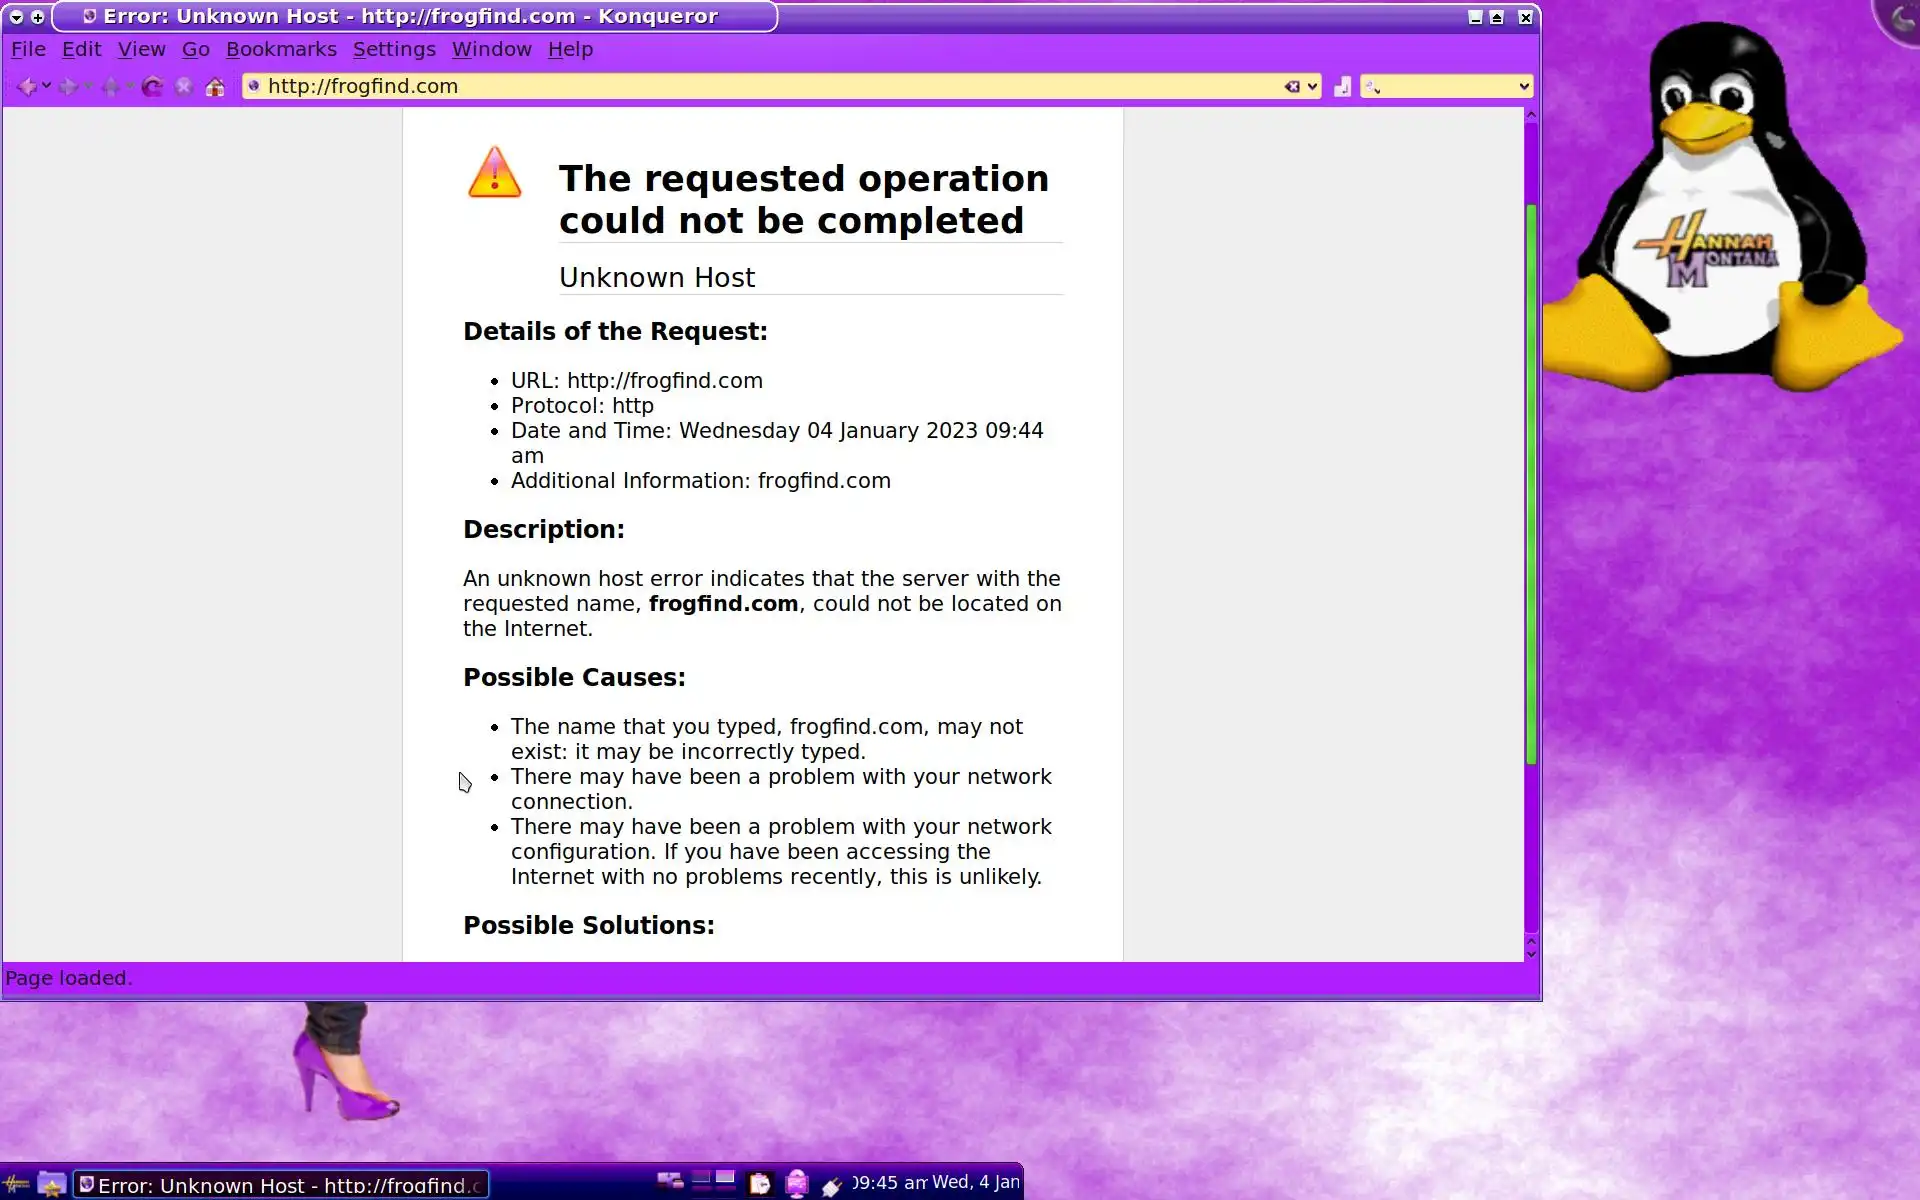This screenshot has height=1200, width=1920.
Task: Select the Konqueror error window taskbar button
Action: tap(281, 1185)
